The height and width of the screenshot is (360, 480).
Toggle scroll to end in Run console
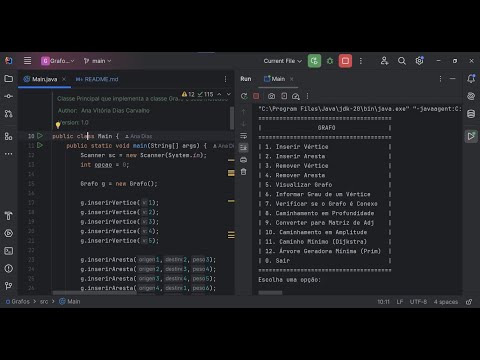pos(244,148)
